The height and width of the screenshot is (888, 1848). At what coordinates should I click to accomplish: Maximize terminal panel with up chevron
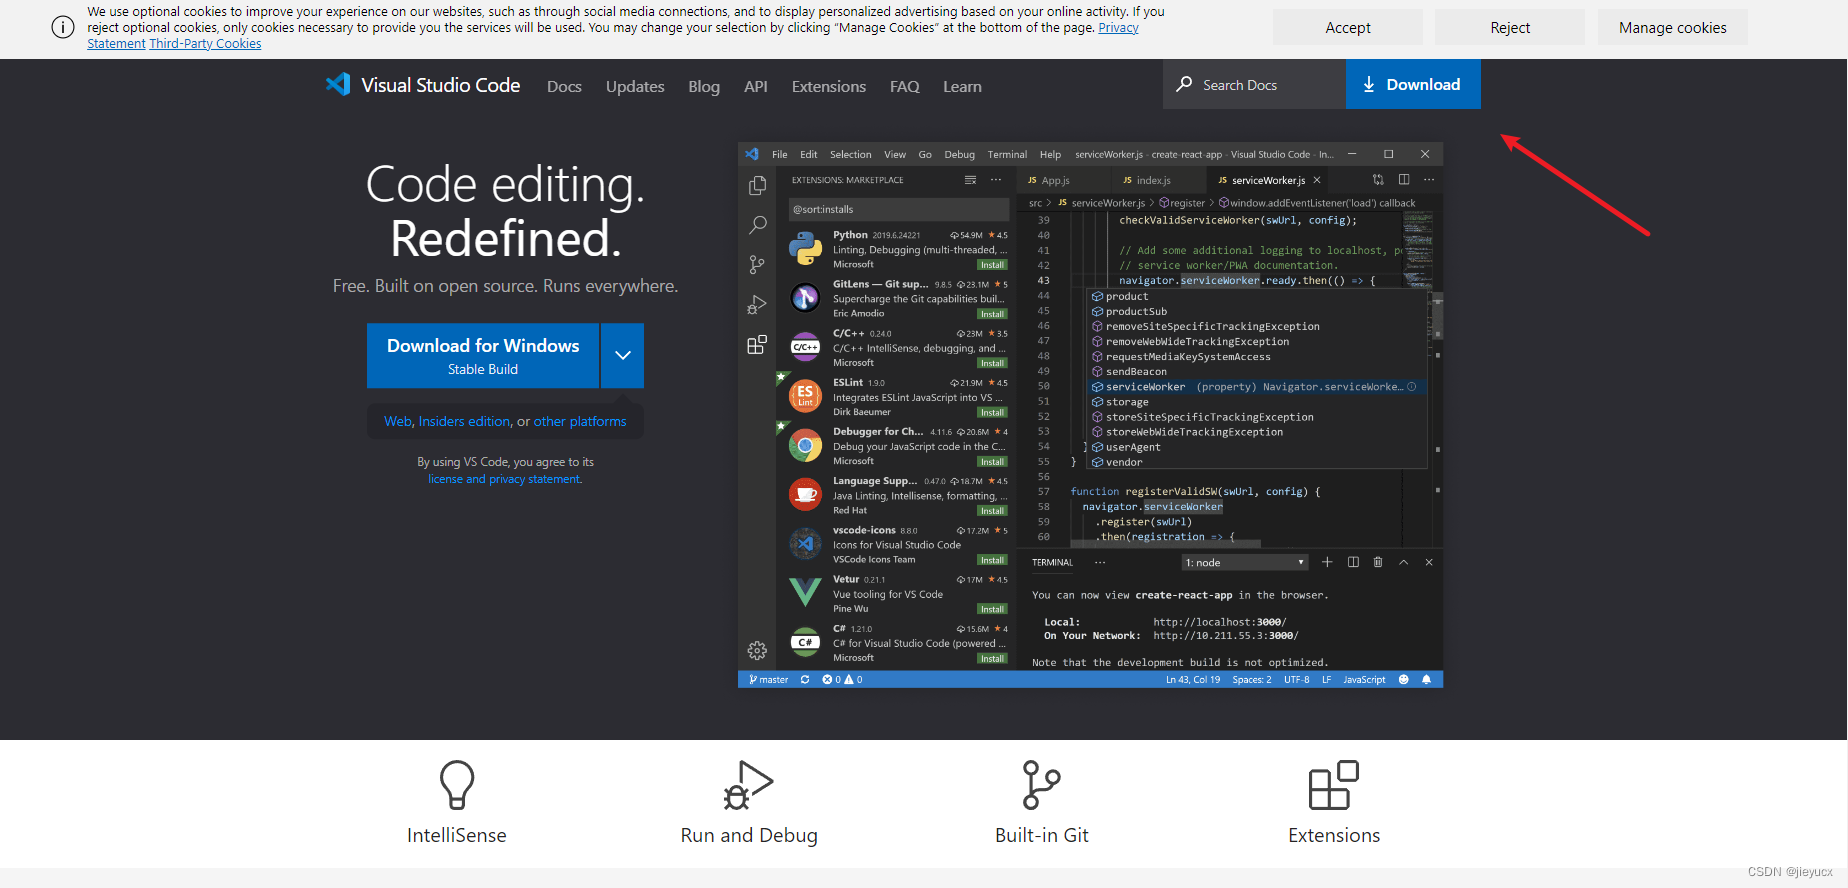[1404, 562]
